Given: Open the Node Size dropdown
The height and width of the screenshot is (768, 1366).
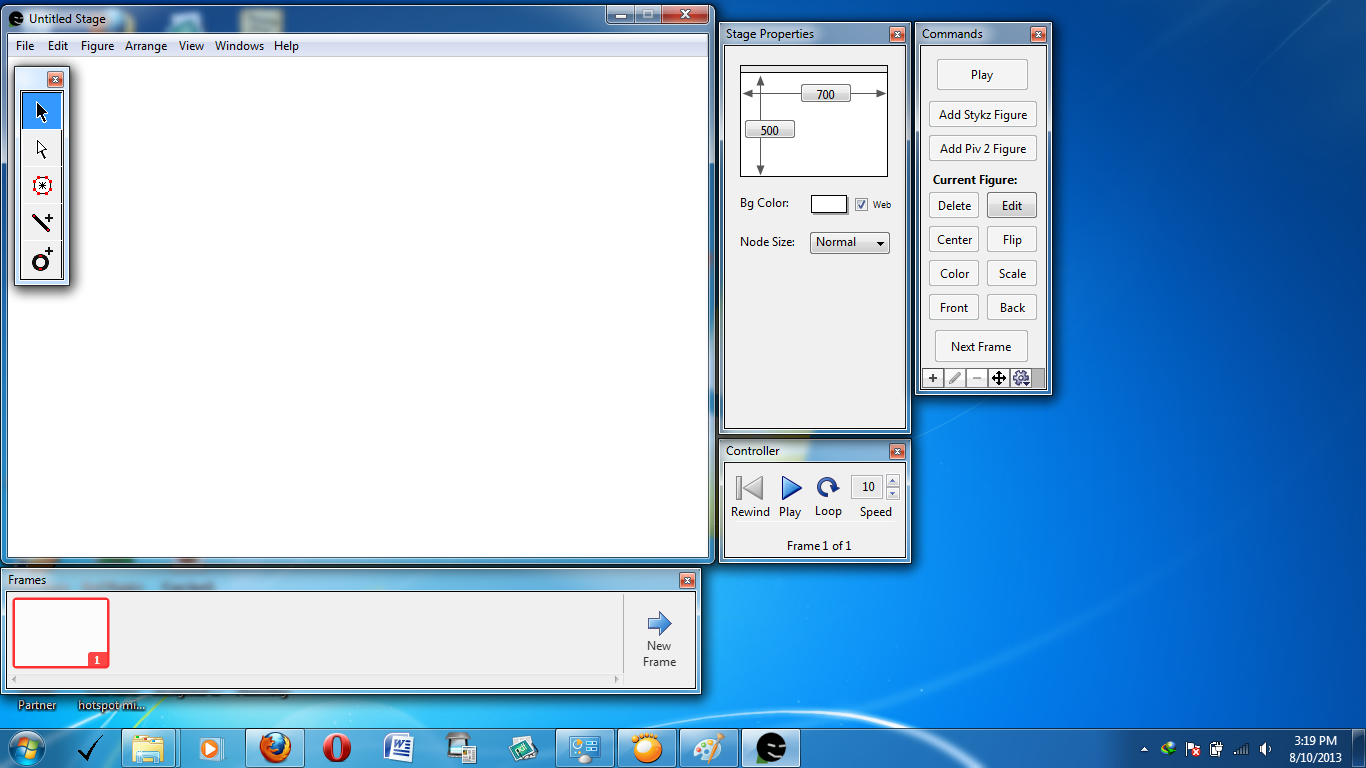Looking at the screenshot, I should [x=850, y=242].
